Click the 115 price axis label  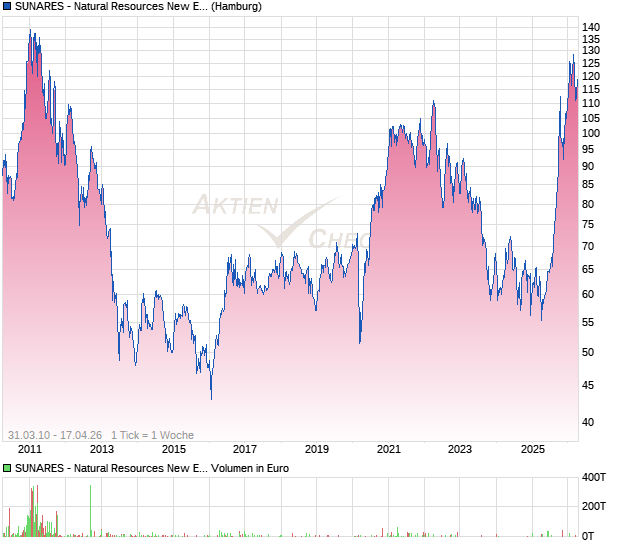coord(591,89)
